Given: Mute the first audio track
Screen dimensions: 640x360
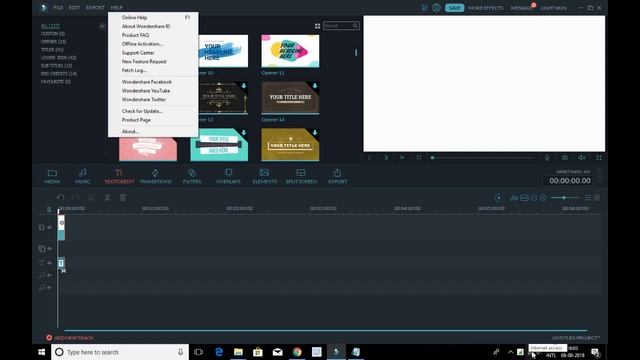Looking at the screenshot, I should tap(49, 276).
